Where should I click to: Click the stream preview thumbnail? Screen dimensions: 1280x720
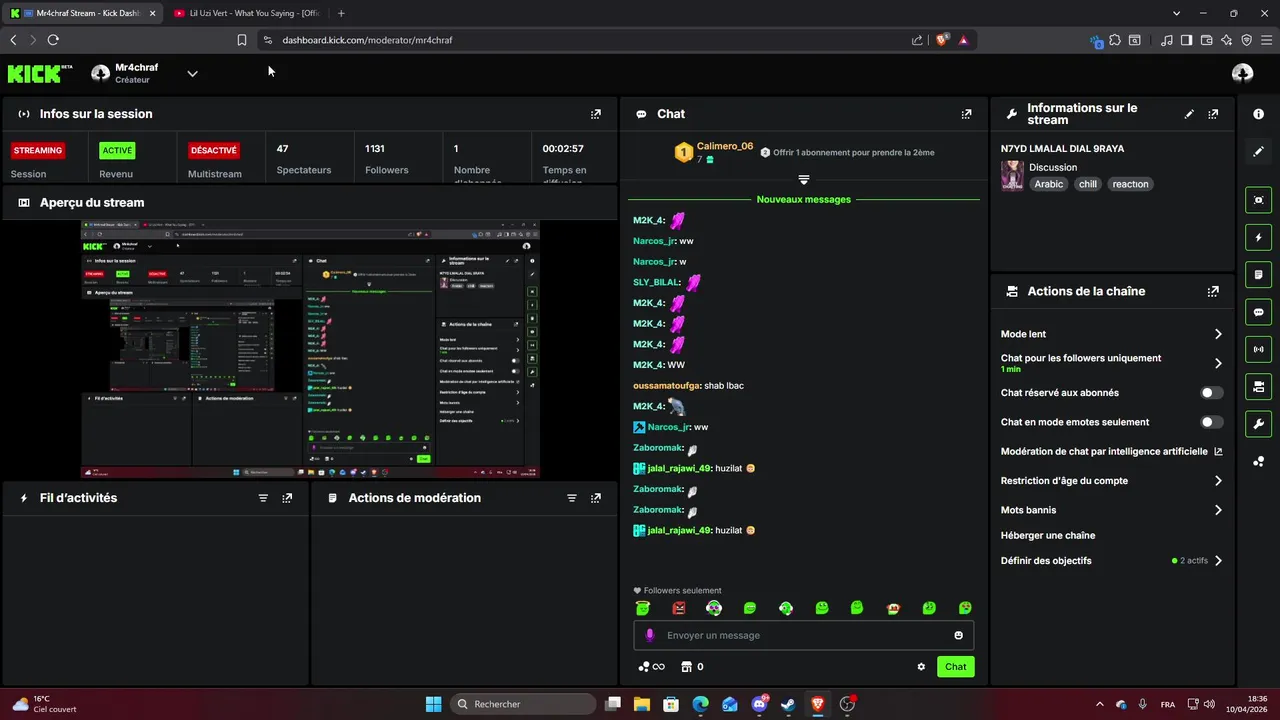[310, 350]
